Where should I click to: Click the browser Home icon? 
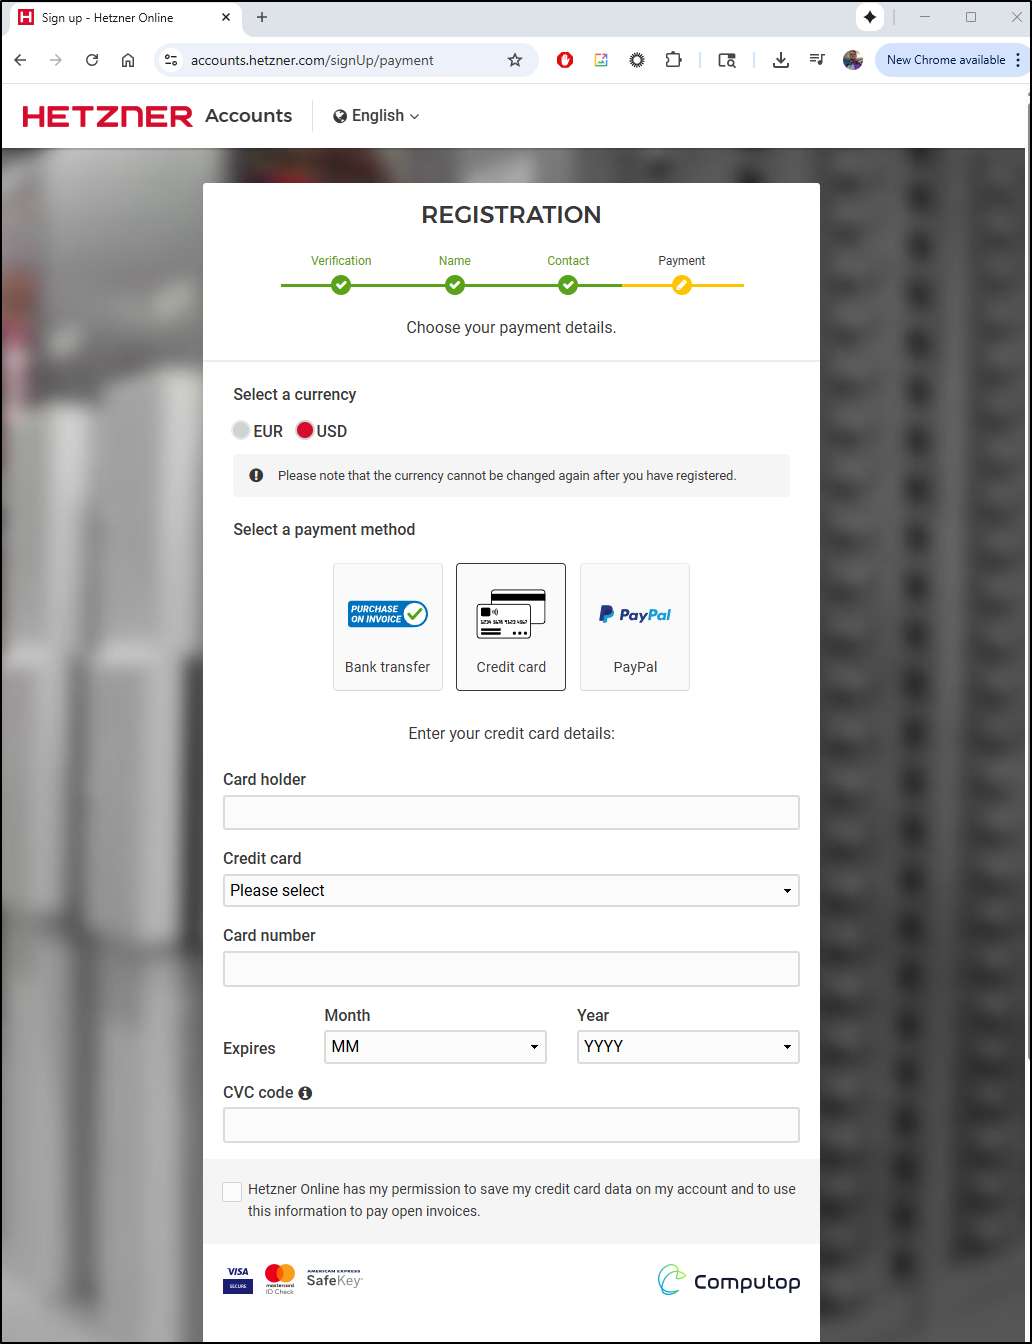click(128, 60)
